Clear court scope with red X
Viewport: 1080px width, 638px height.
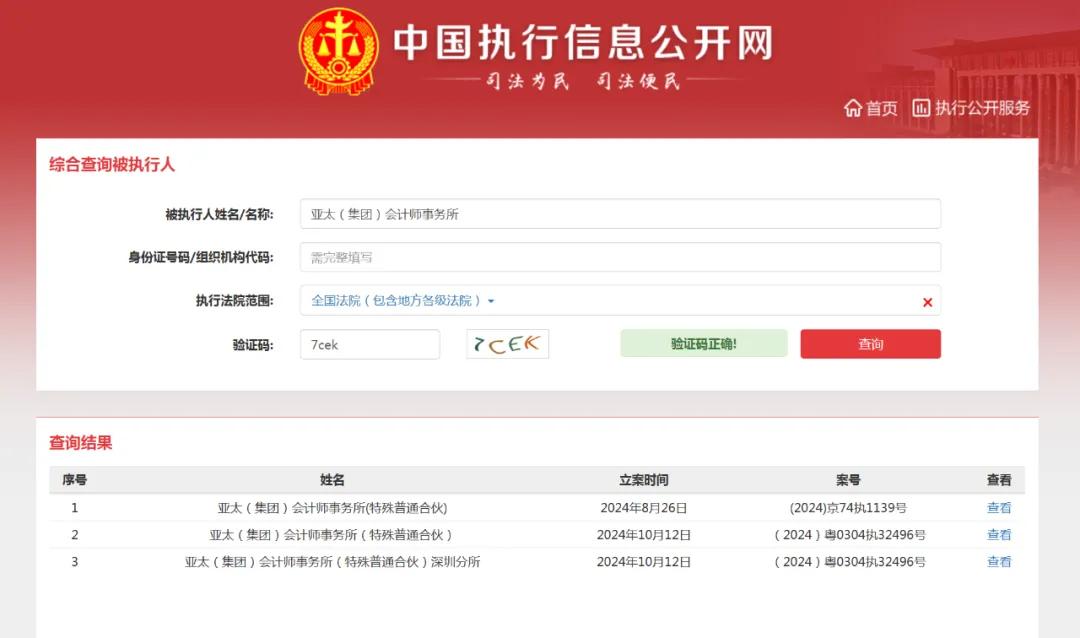[x=927, y=302]
